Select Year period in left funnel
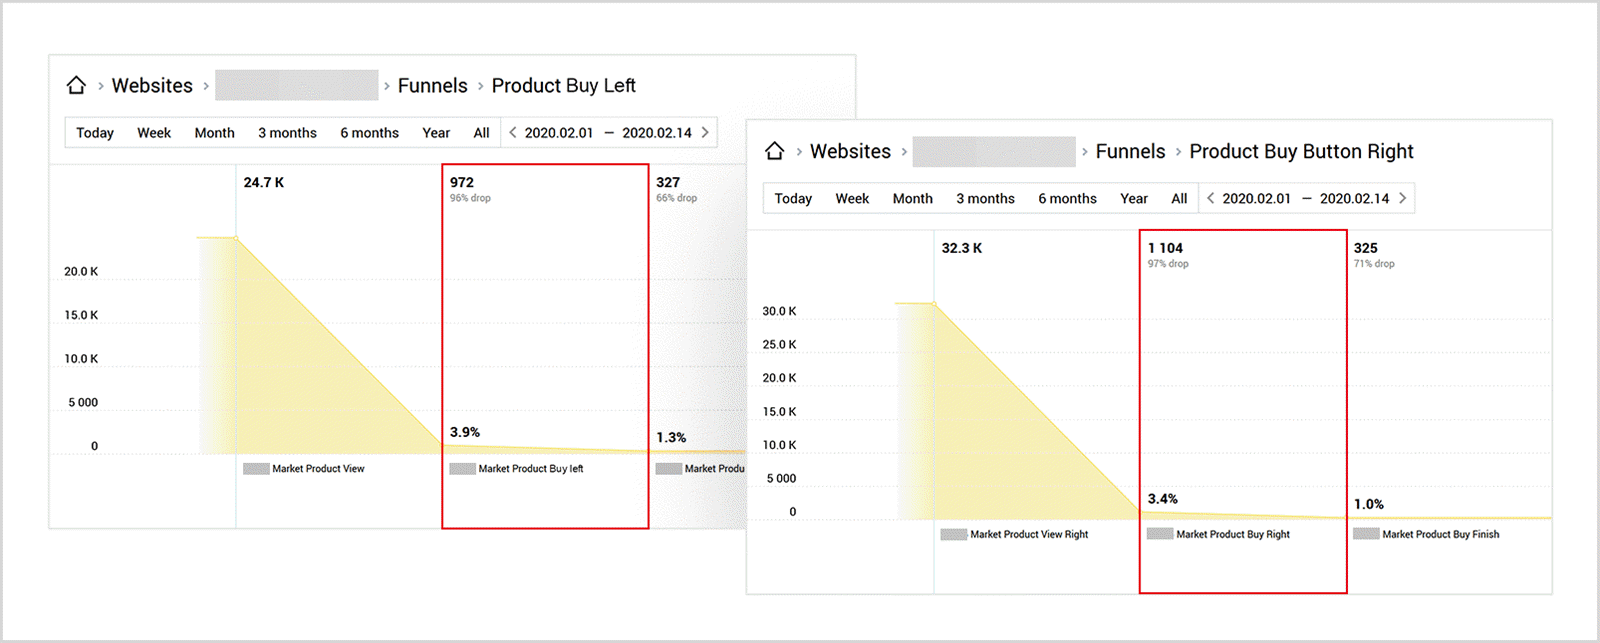Image resolution: width=1600 pixels, height=643 pixels. (436, 133)
